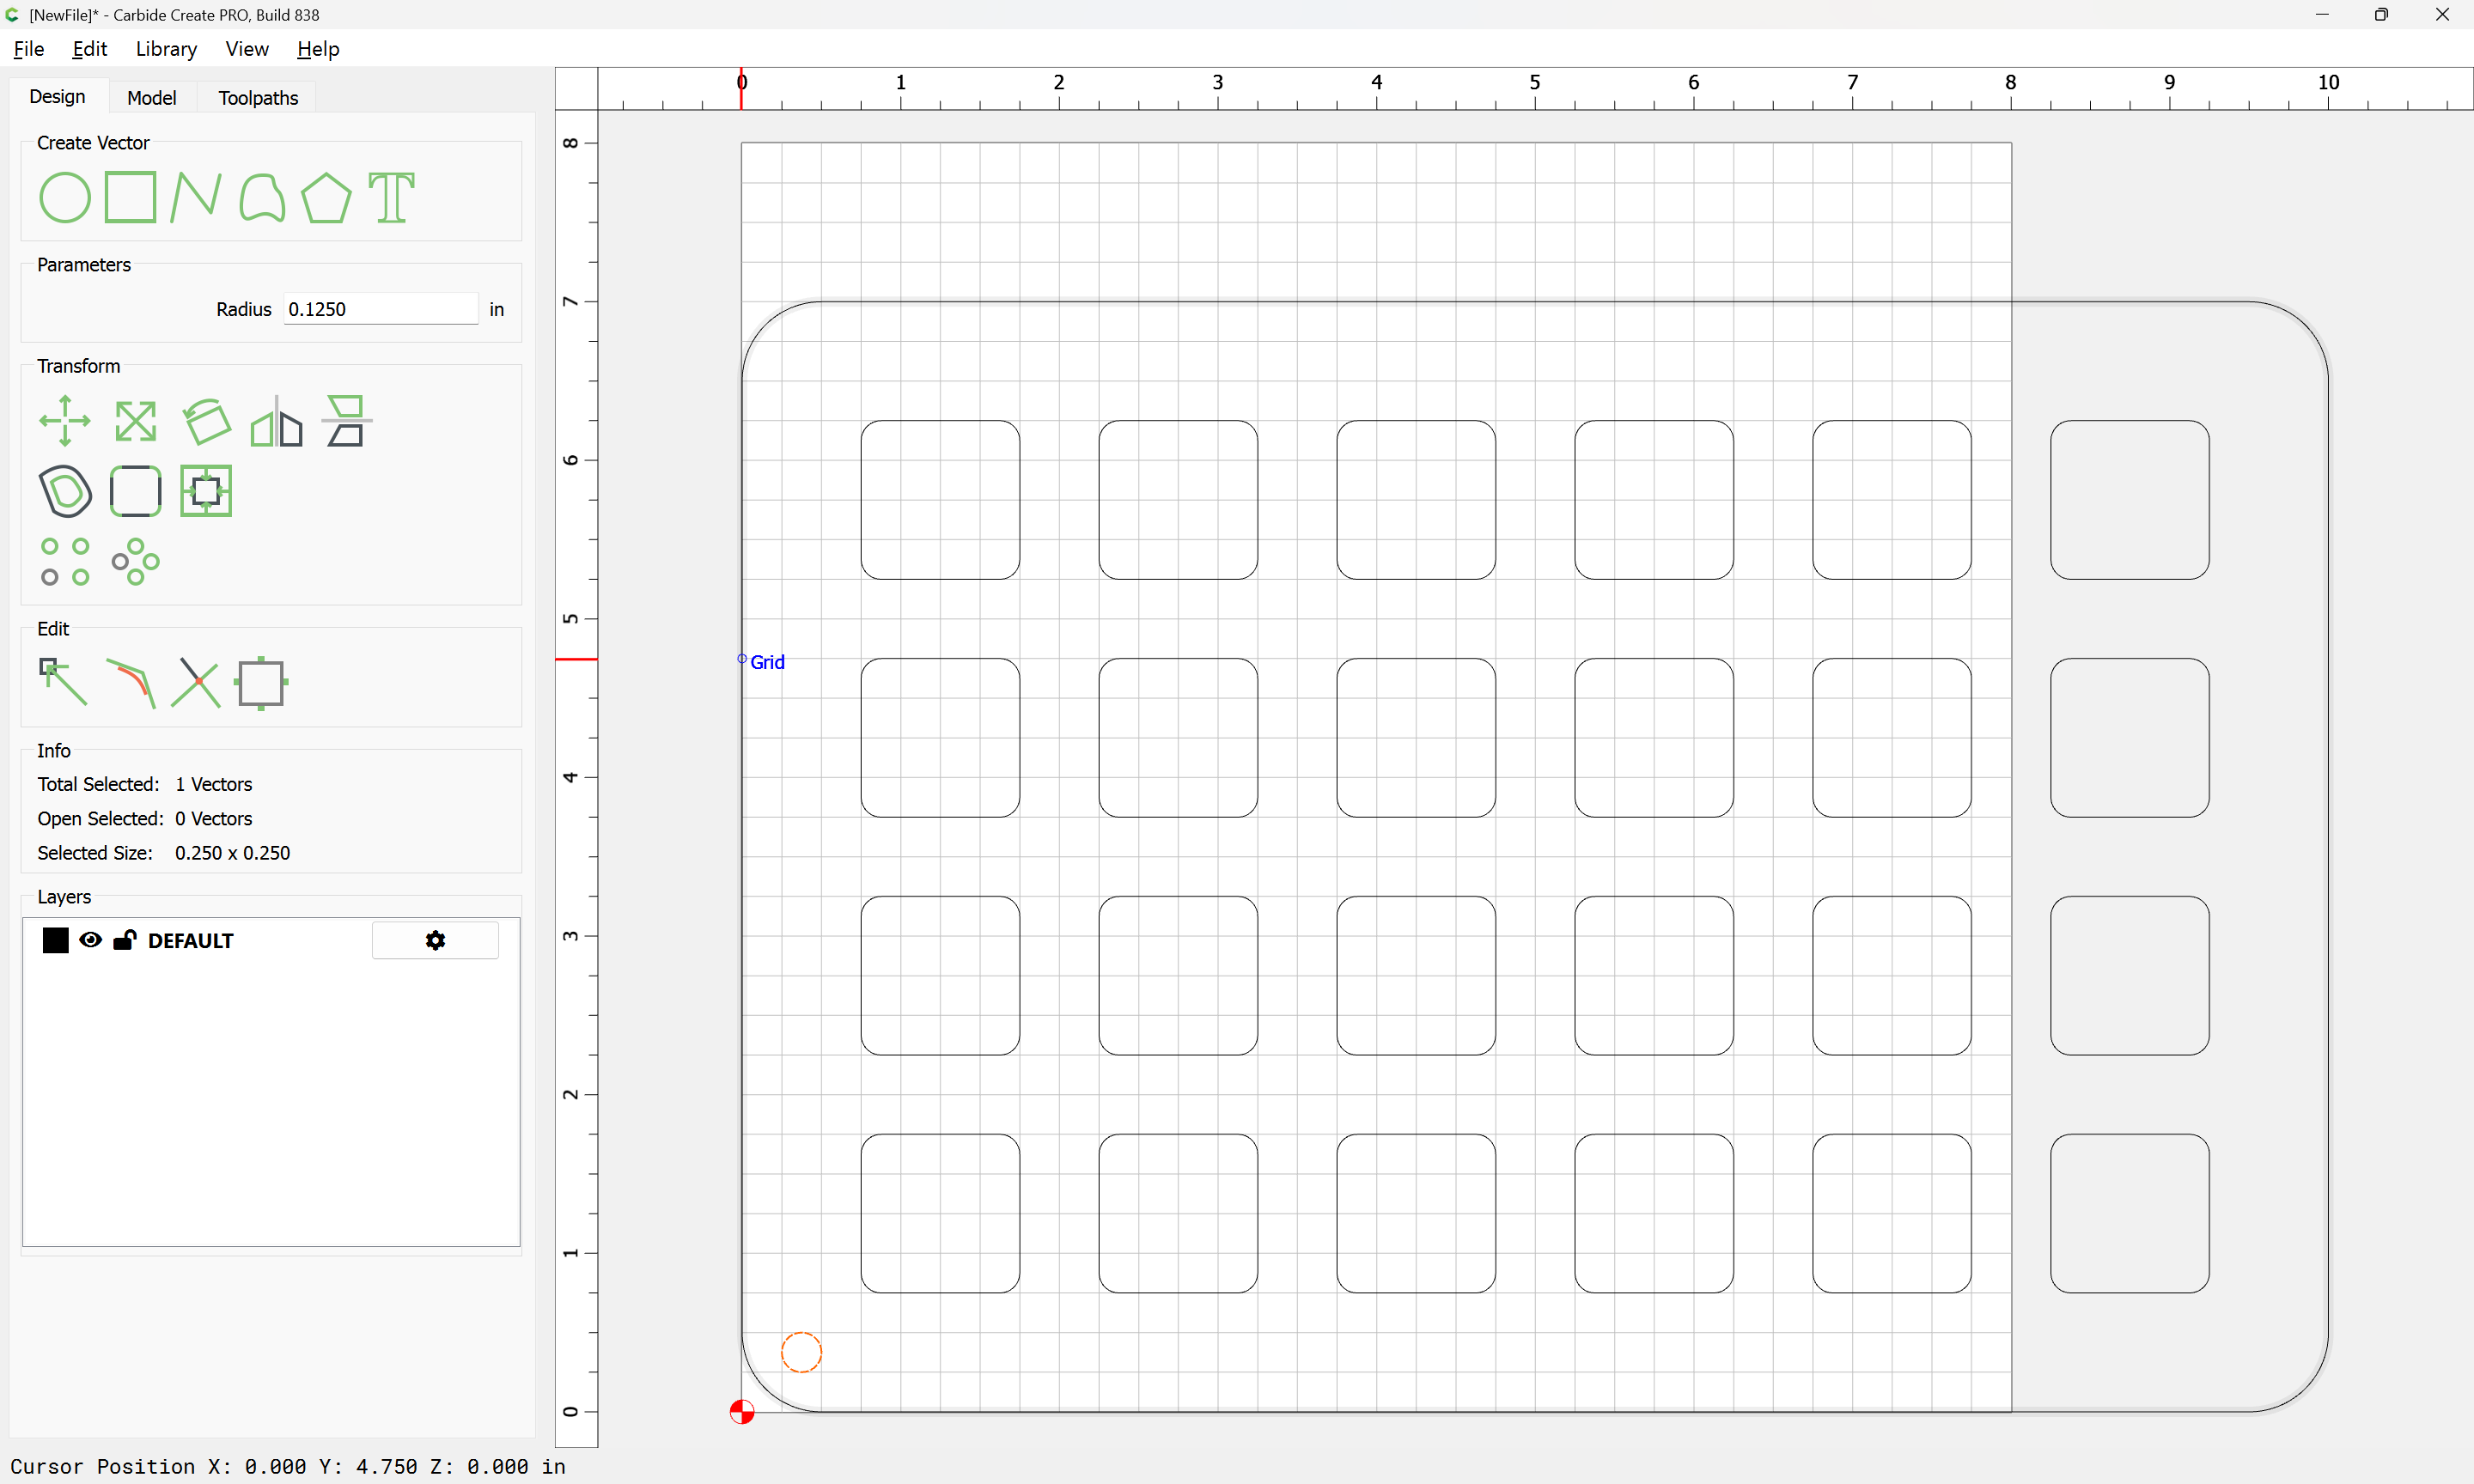
Task: Restore down the Carbide Create window
Action: click(x=2381, y=15)
